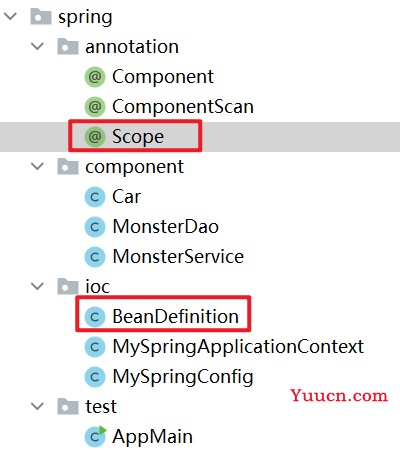400x450 pixels.
Task: Click the AppMain runnable class icon
Action: point(96,436)
